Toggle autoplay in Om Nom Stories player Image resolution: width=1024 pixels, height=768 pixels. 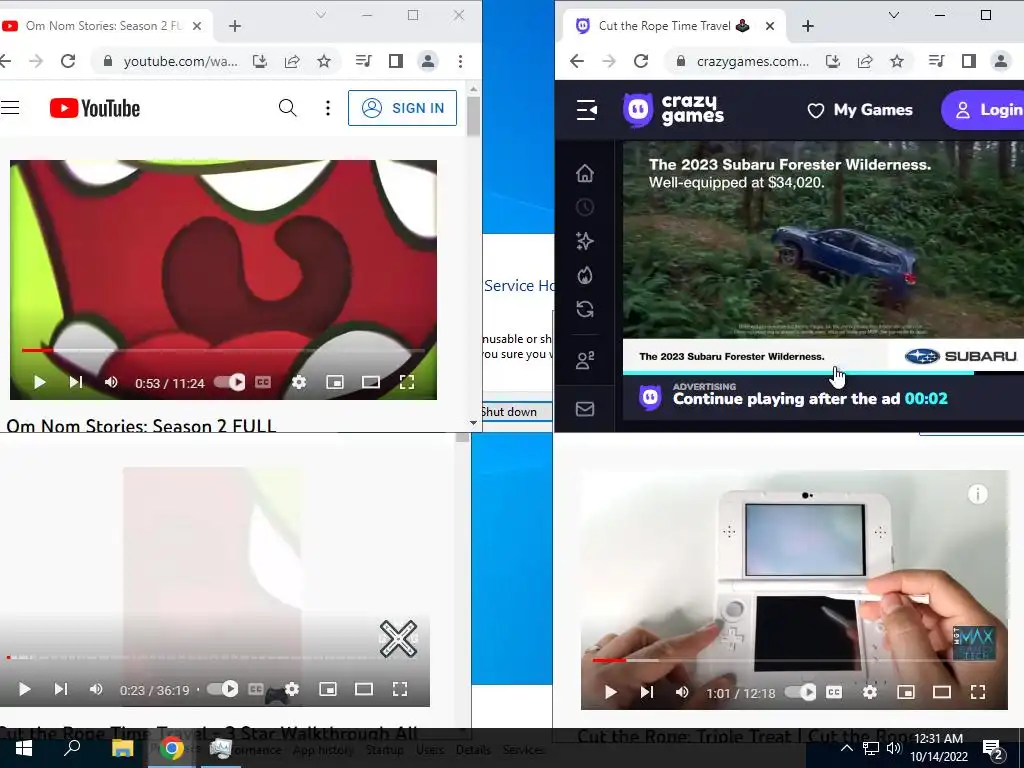click(x=230, y=382)
